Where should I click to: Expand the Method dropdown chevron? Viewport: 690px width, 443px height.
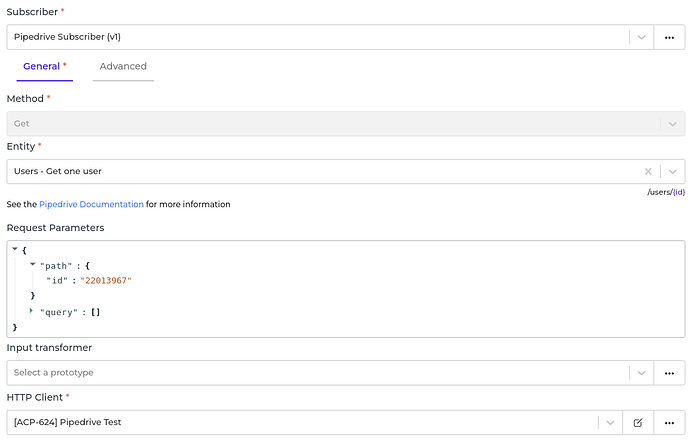672,124
